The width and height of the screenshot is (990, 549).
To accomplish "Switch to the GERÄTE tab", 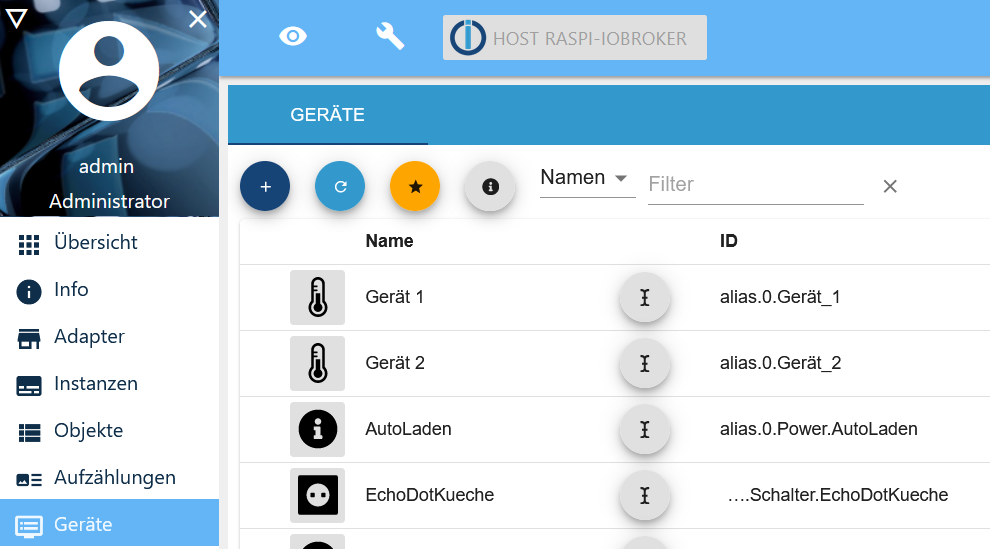I will coord(328,115).
